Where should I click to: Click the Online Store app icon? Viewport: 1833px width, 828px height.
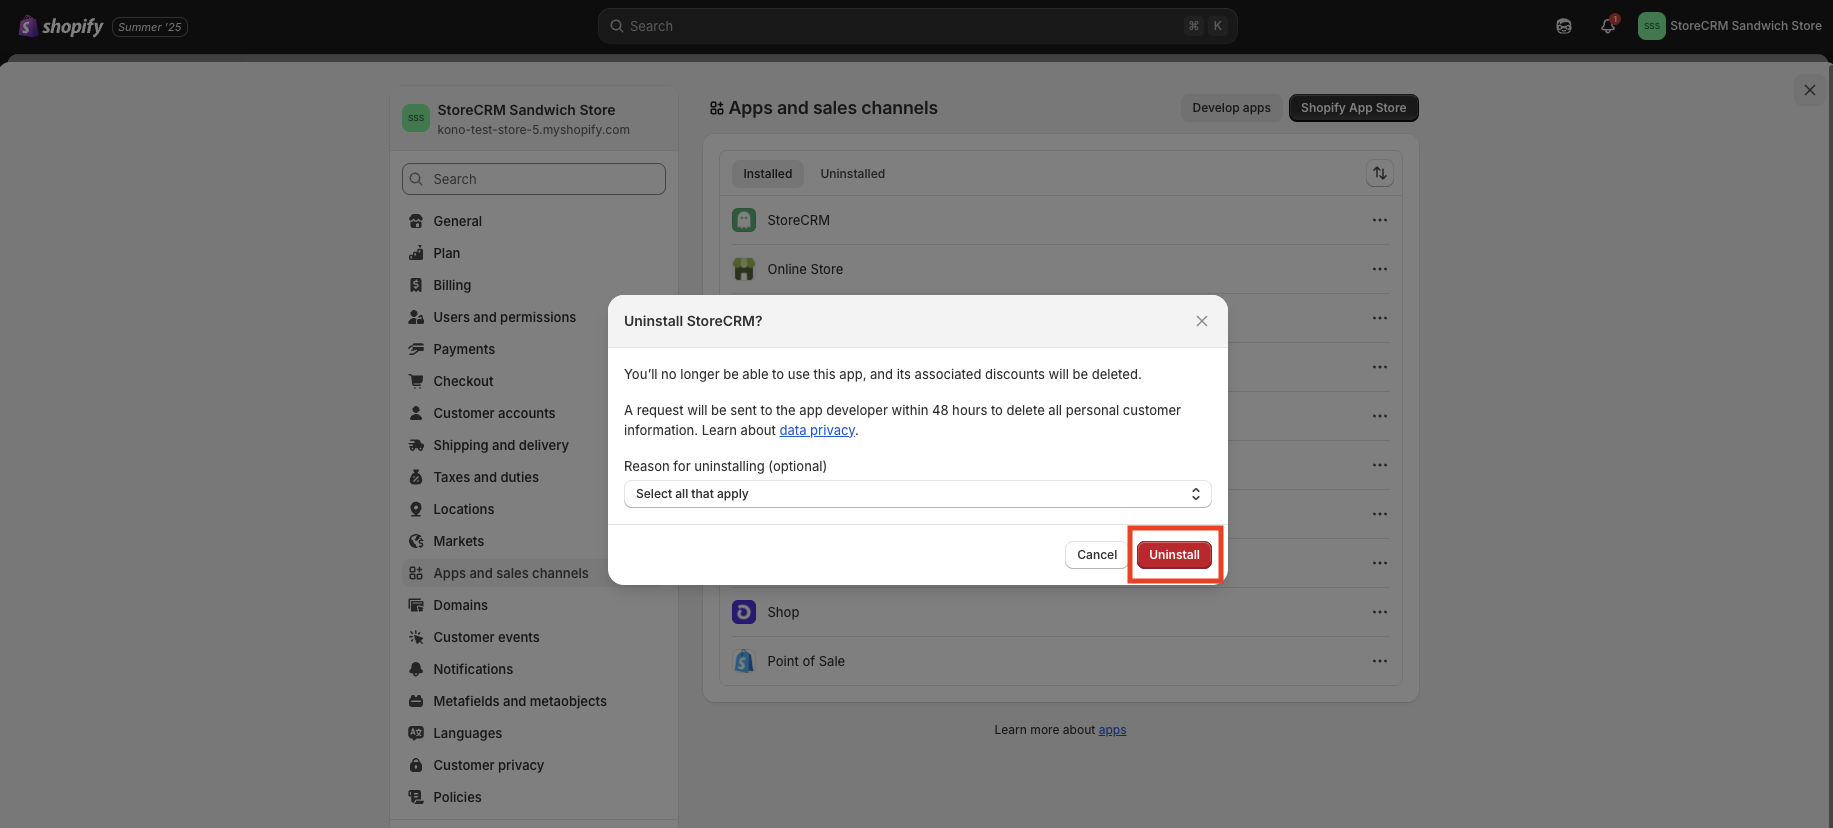point(744,269)
